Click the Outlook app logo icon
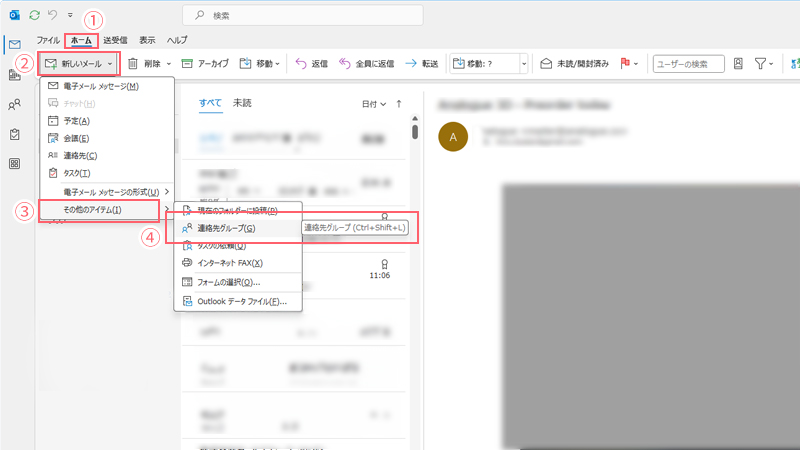Image resolution: width=800 pixels, height=450 pixels. 15,15
